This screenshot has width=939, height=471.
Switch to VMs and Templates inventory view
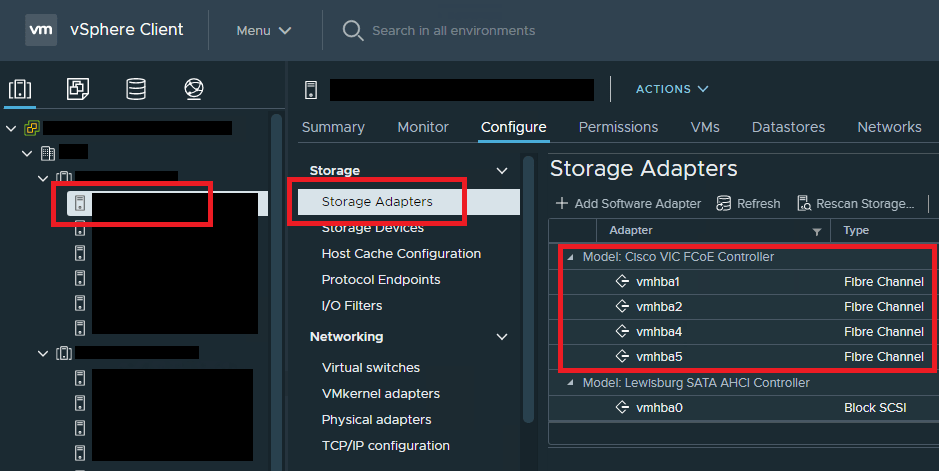pyautogui.click(x=78, y=89)
